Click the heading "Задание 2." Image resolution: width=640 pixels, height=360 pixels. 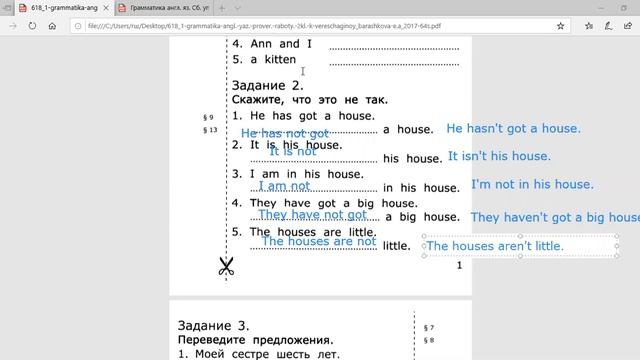(268, 85)
